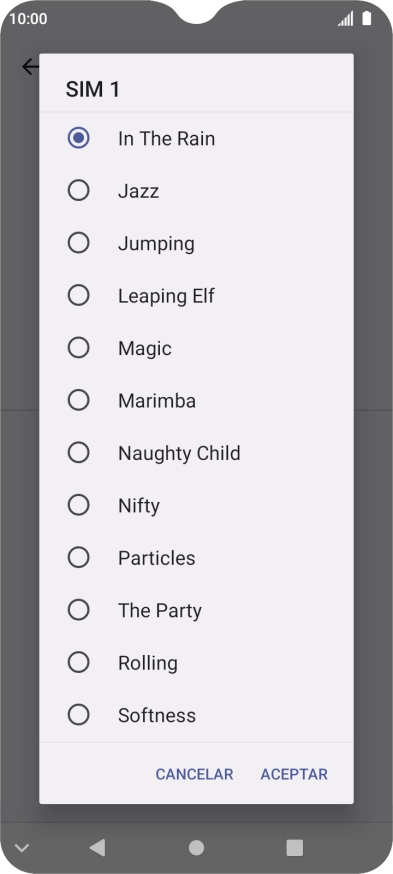Pick the Naughty Child ringtone
393x874 pixels.
coord(196,453)
